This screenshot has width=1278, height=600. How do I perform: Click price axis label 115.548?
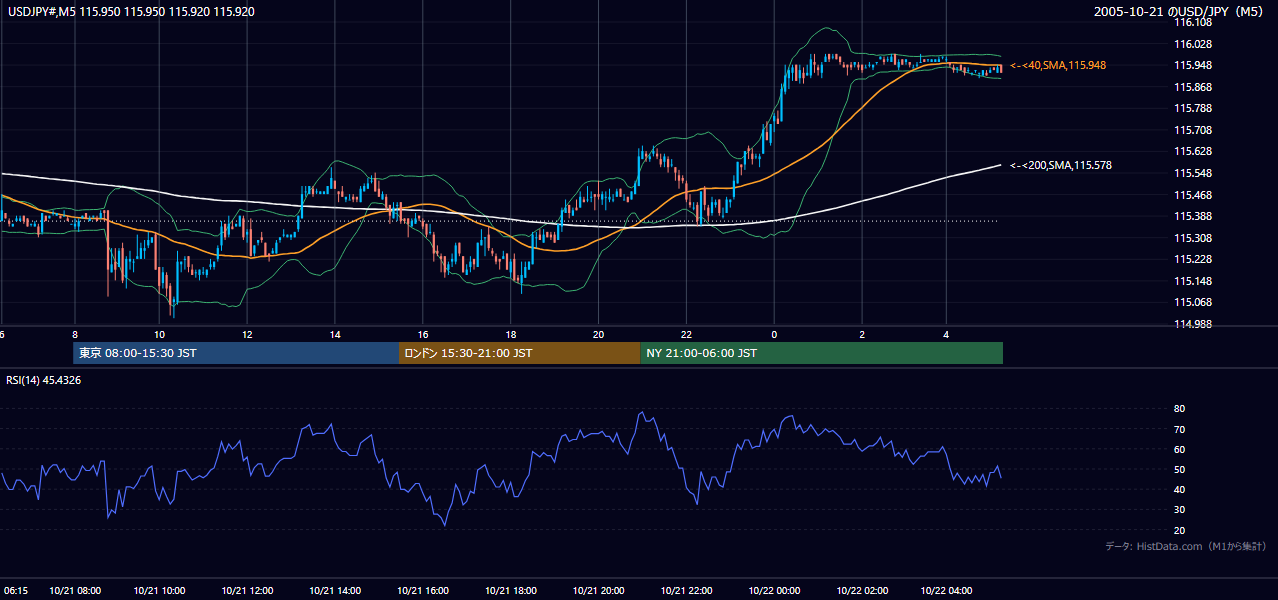pos(1193,173)
